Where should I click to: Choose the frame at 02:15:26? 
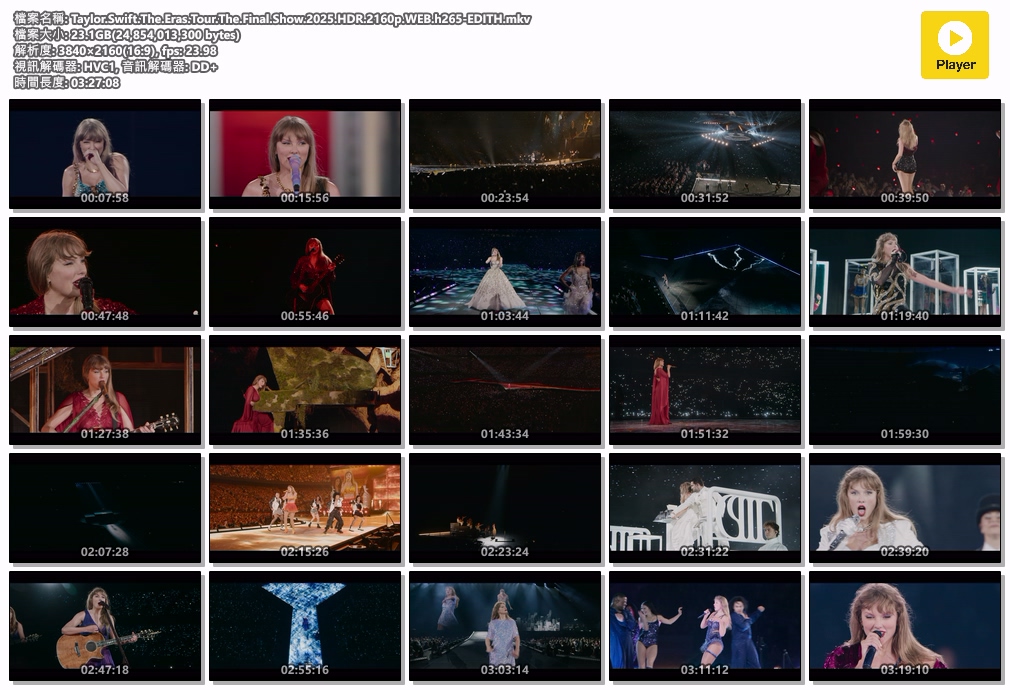[305, 508]
